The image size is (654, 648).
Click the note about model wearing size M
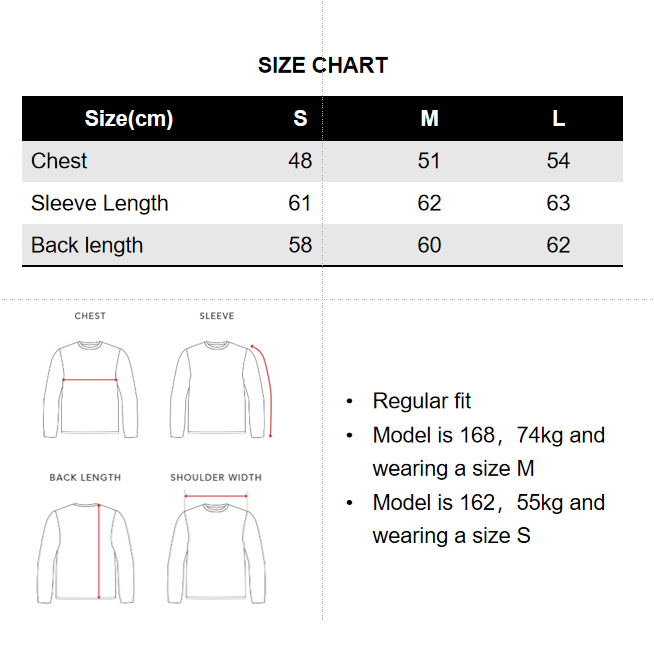tap(488, 451)
